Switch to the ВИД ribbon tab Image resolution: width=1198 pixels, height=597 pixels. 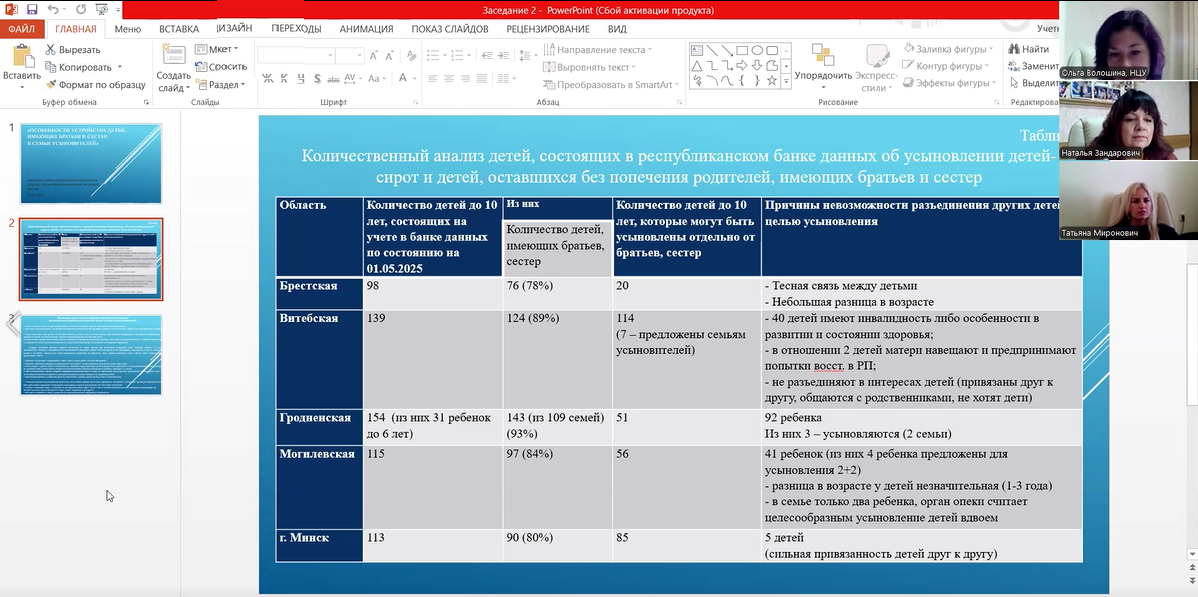(x=617, y=29)
